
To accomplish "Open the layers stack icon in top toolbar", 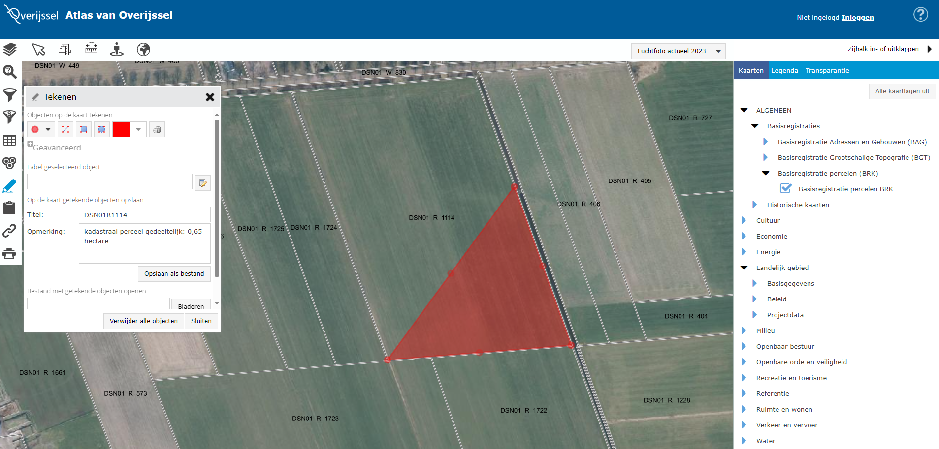I will click(10, 49).
